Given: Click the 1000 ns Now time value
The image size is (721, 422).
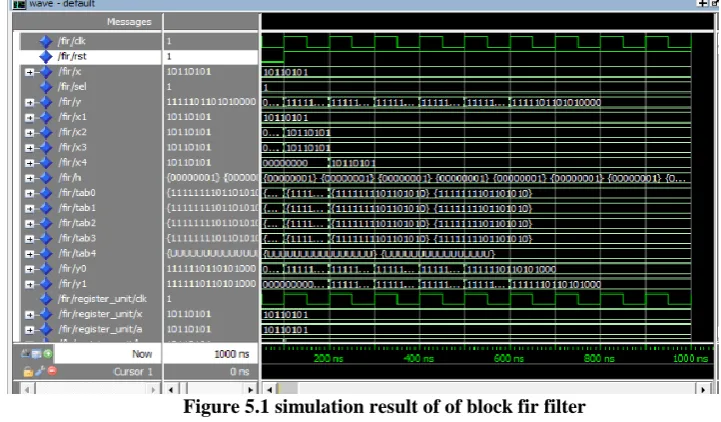Looking at the screenshot, I should tap(232, 354).
